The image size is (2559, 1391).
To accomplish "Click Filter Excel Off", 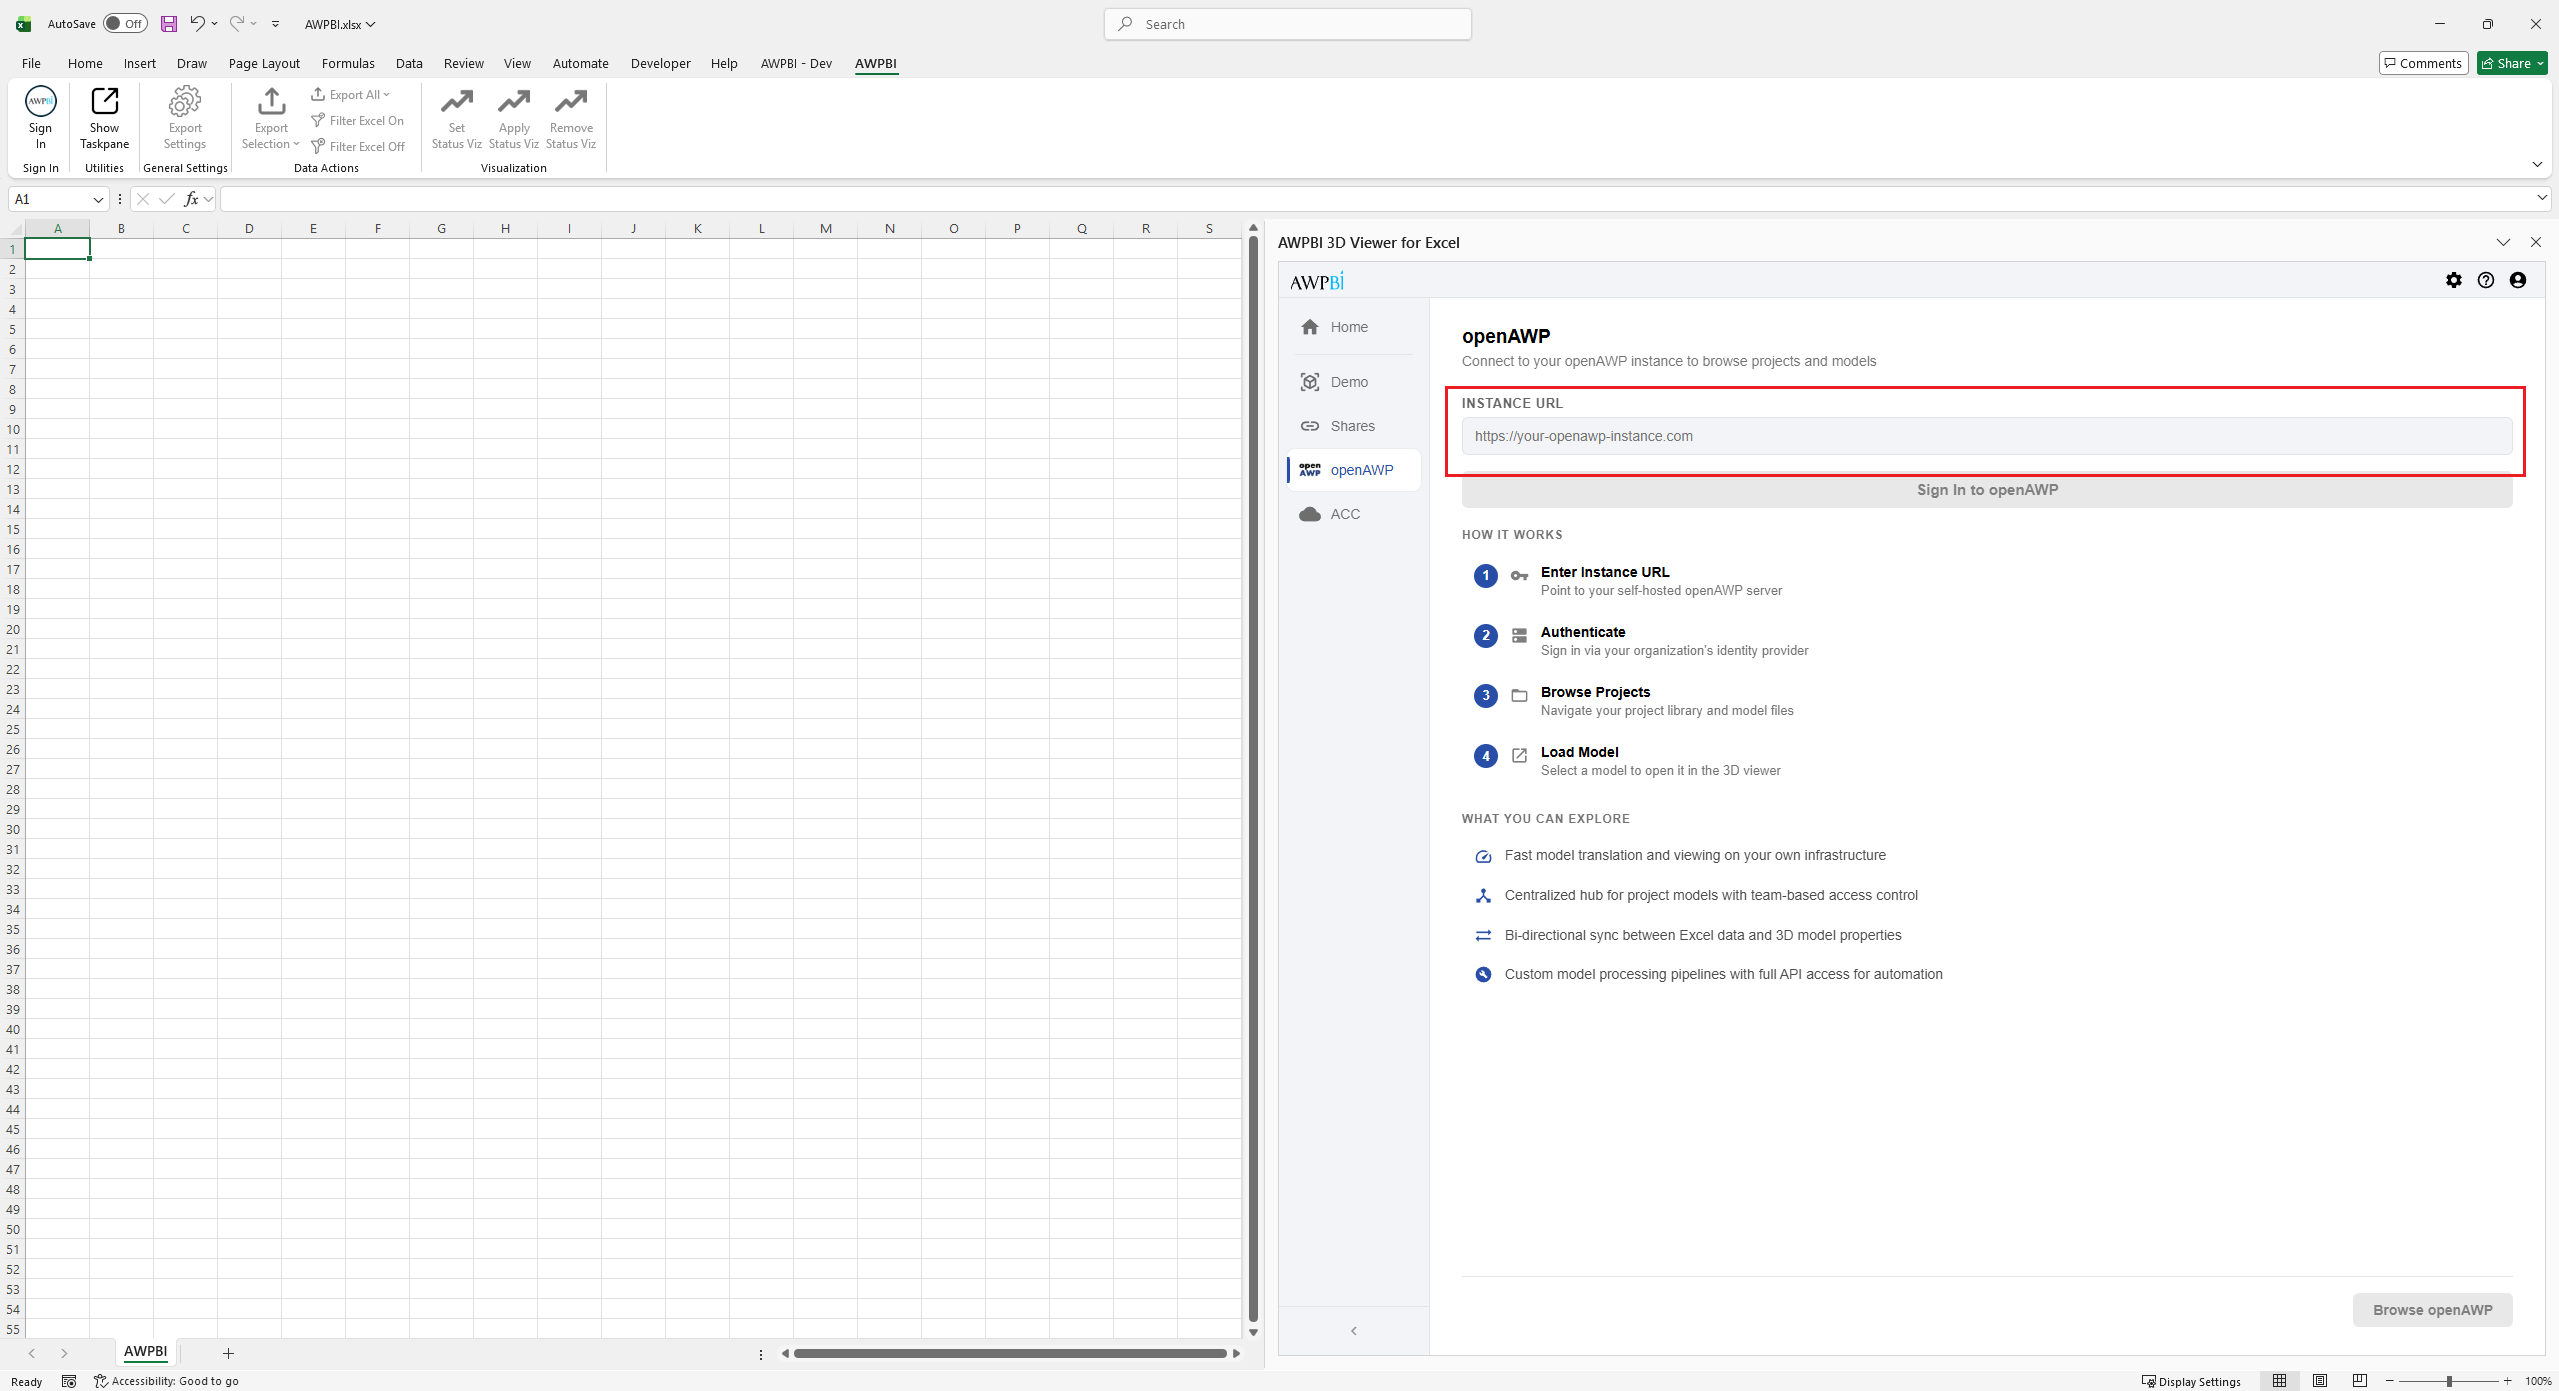I will click(358, 147).
